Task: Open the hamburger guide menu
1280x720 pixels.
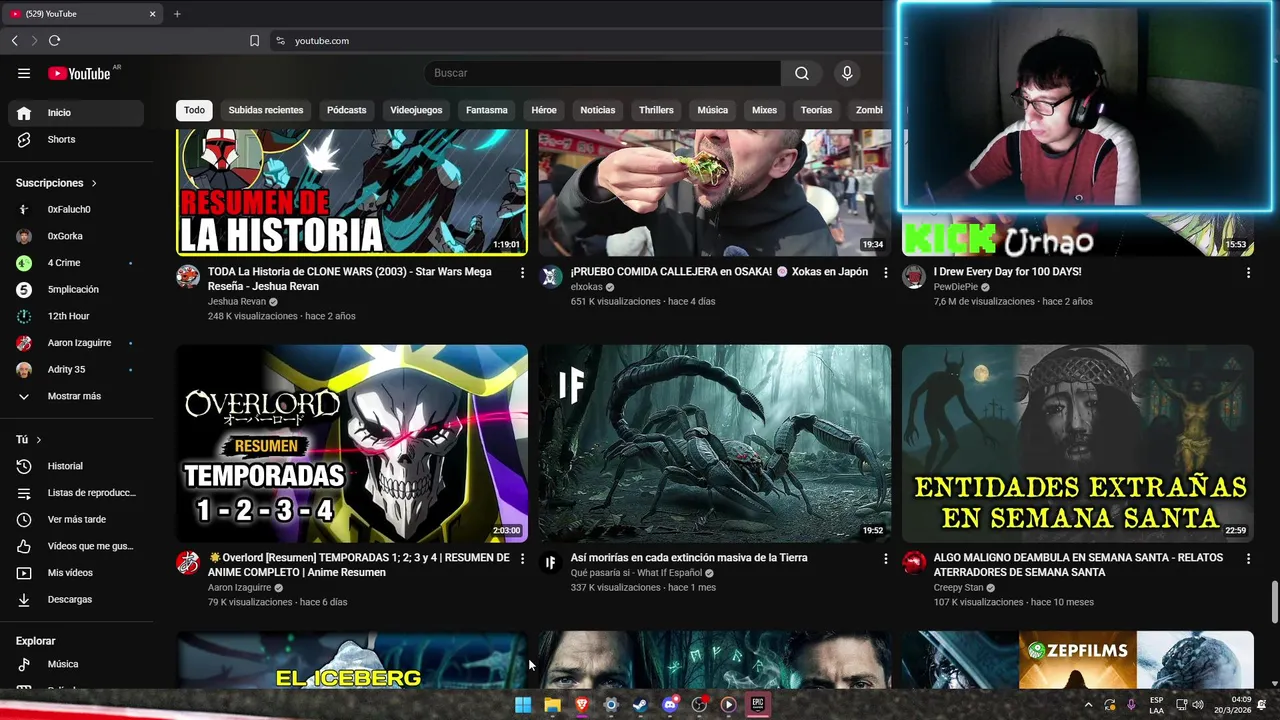Action: click(x=24, y=73)
